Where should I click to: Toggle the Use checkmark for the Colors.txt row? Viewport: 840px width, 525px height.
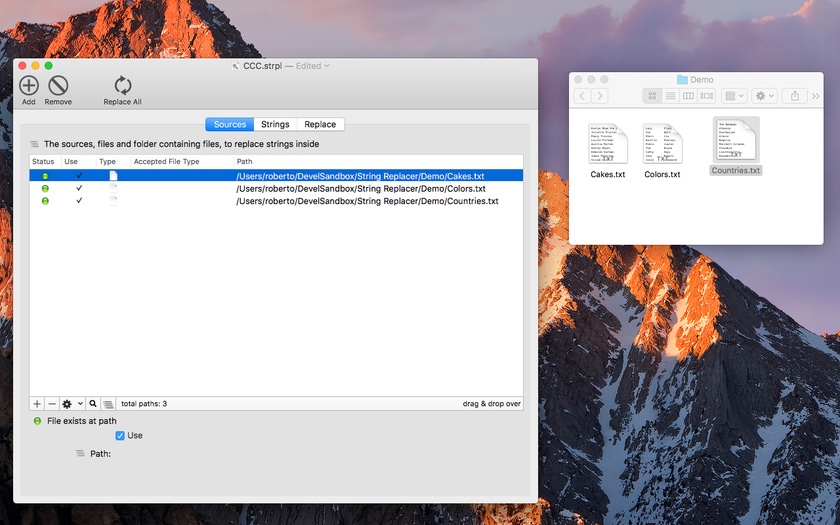tap(79, 188)
